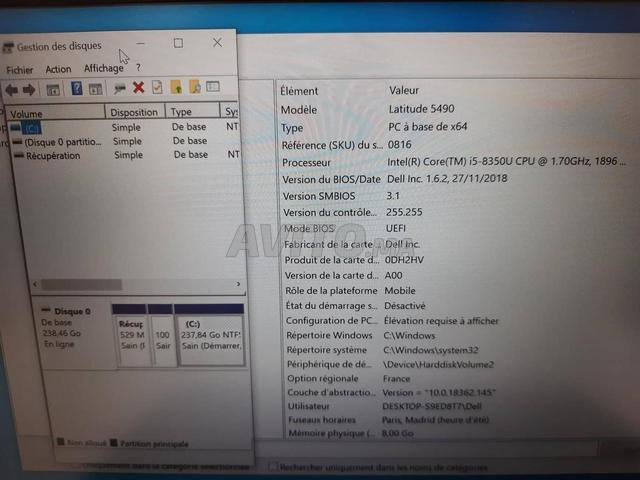Open the Action menu

coord(58,69)
